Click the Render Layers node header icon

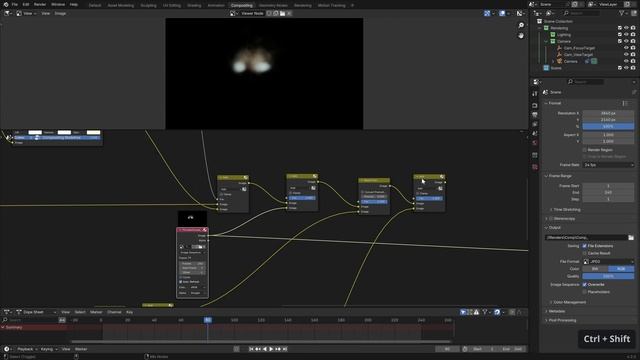click(x=205, y=230)
